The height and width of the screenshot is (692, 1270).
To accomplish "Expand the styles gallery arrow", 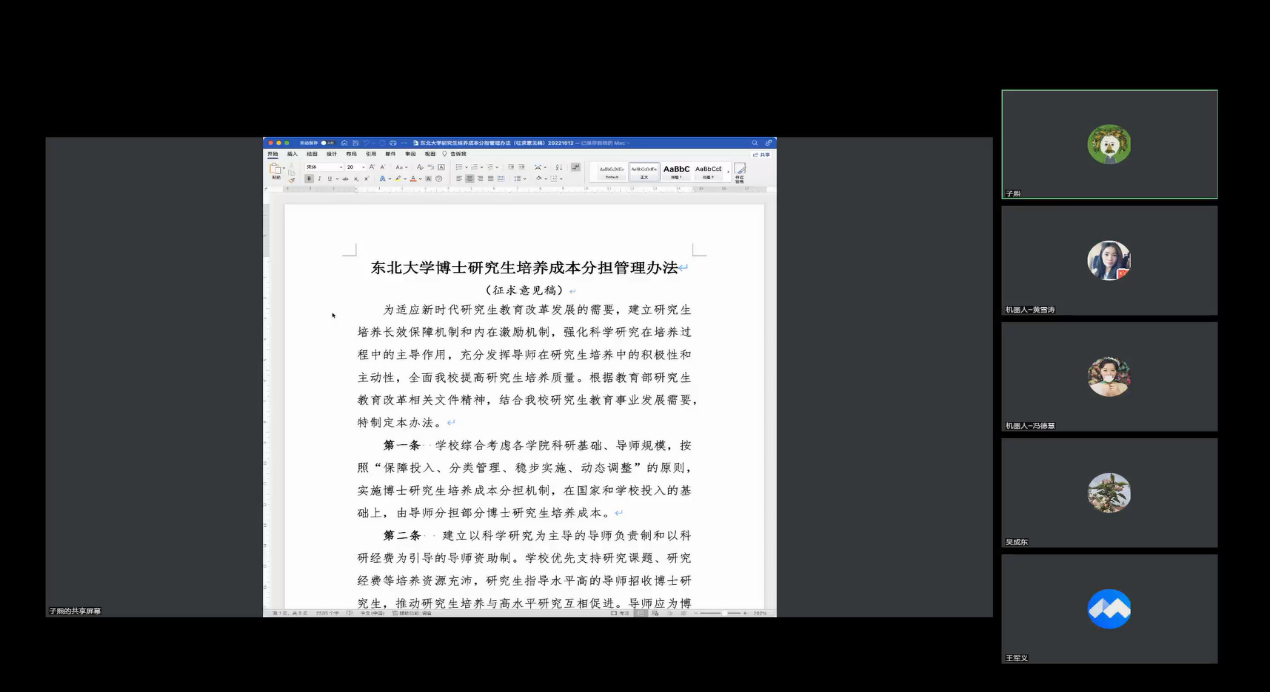I will click(x=728, y=172).
